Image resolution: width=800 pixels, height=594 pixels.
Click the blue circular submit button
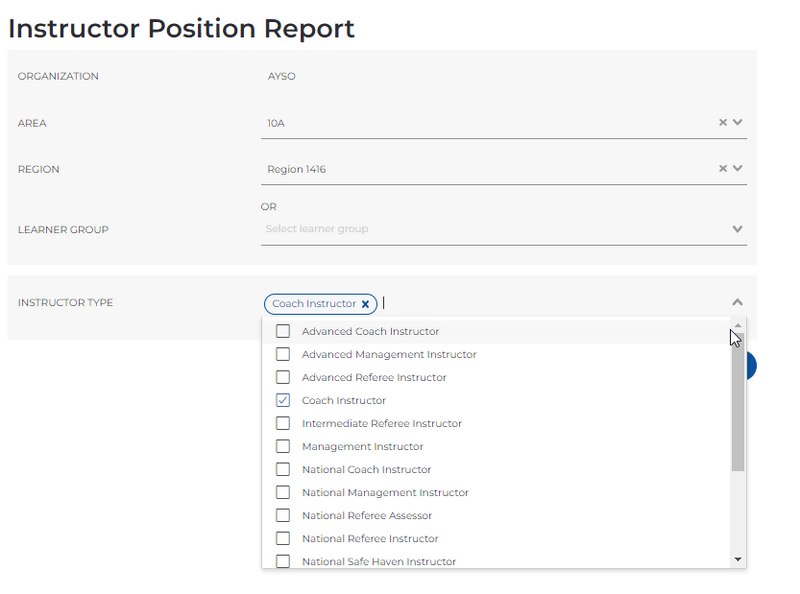[750, 366]
